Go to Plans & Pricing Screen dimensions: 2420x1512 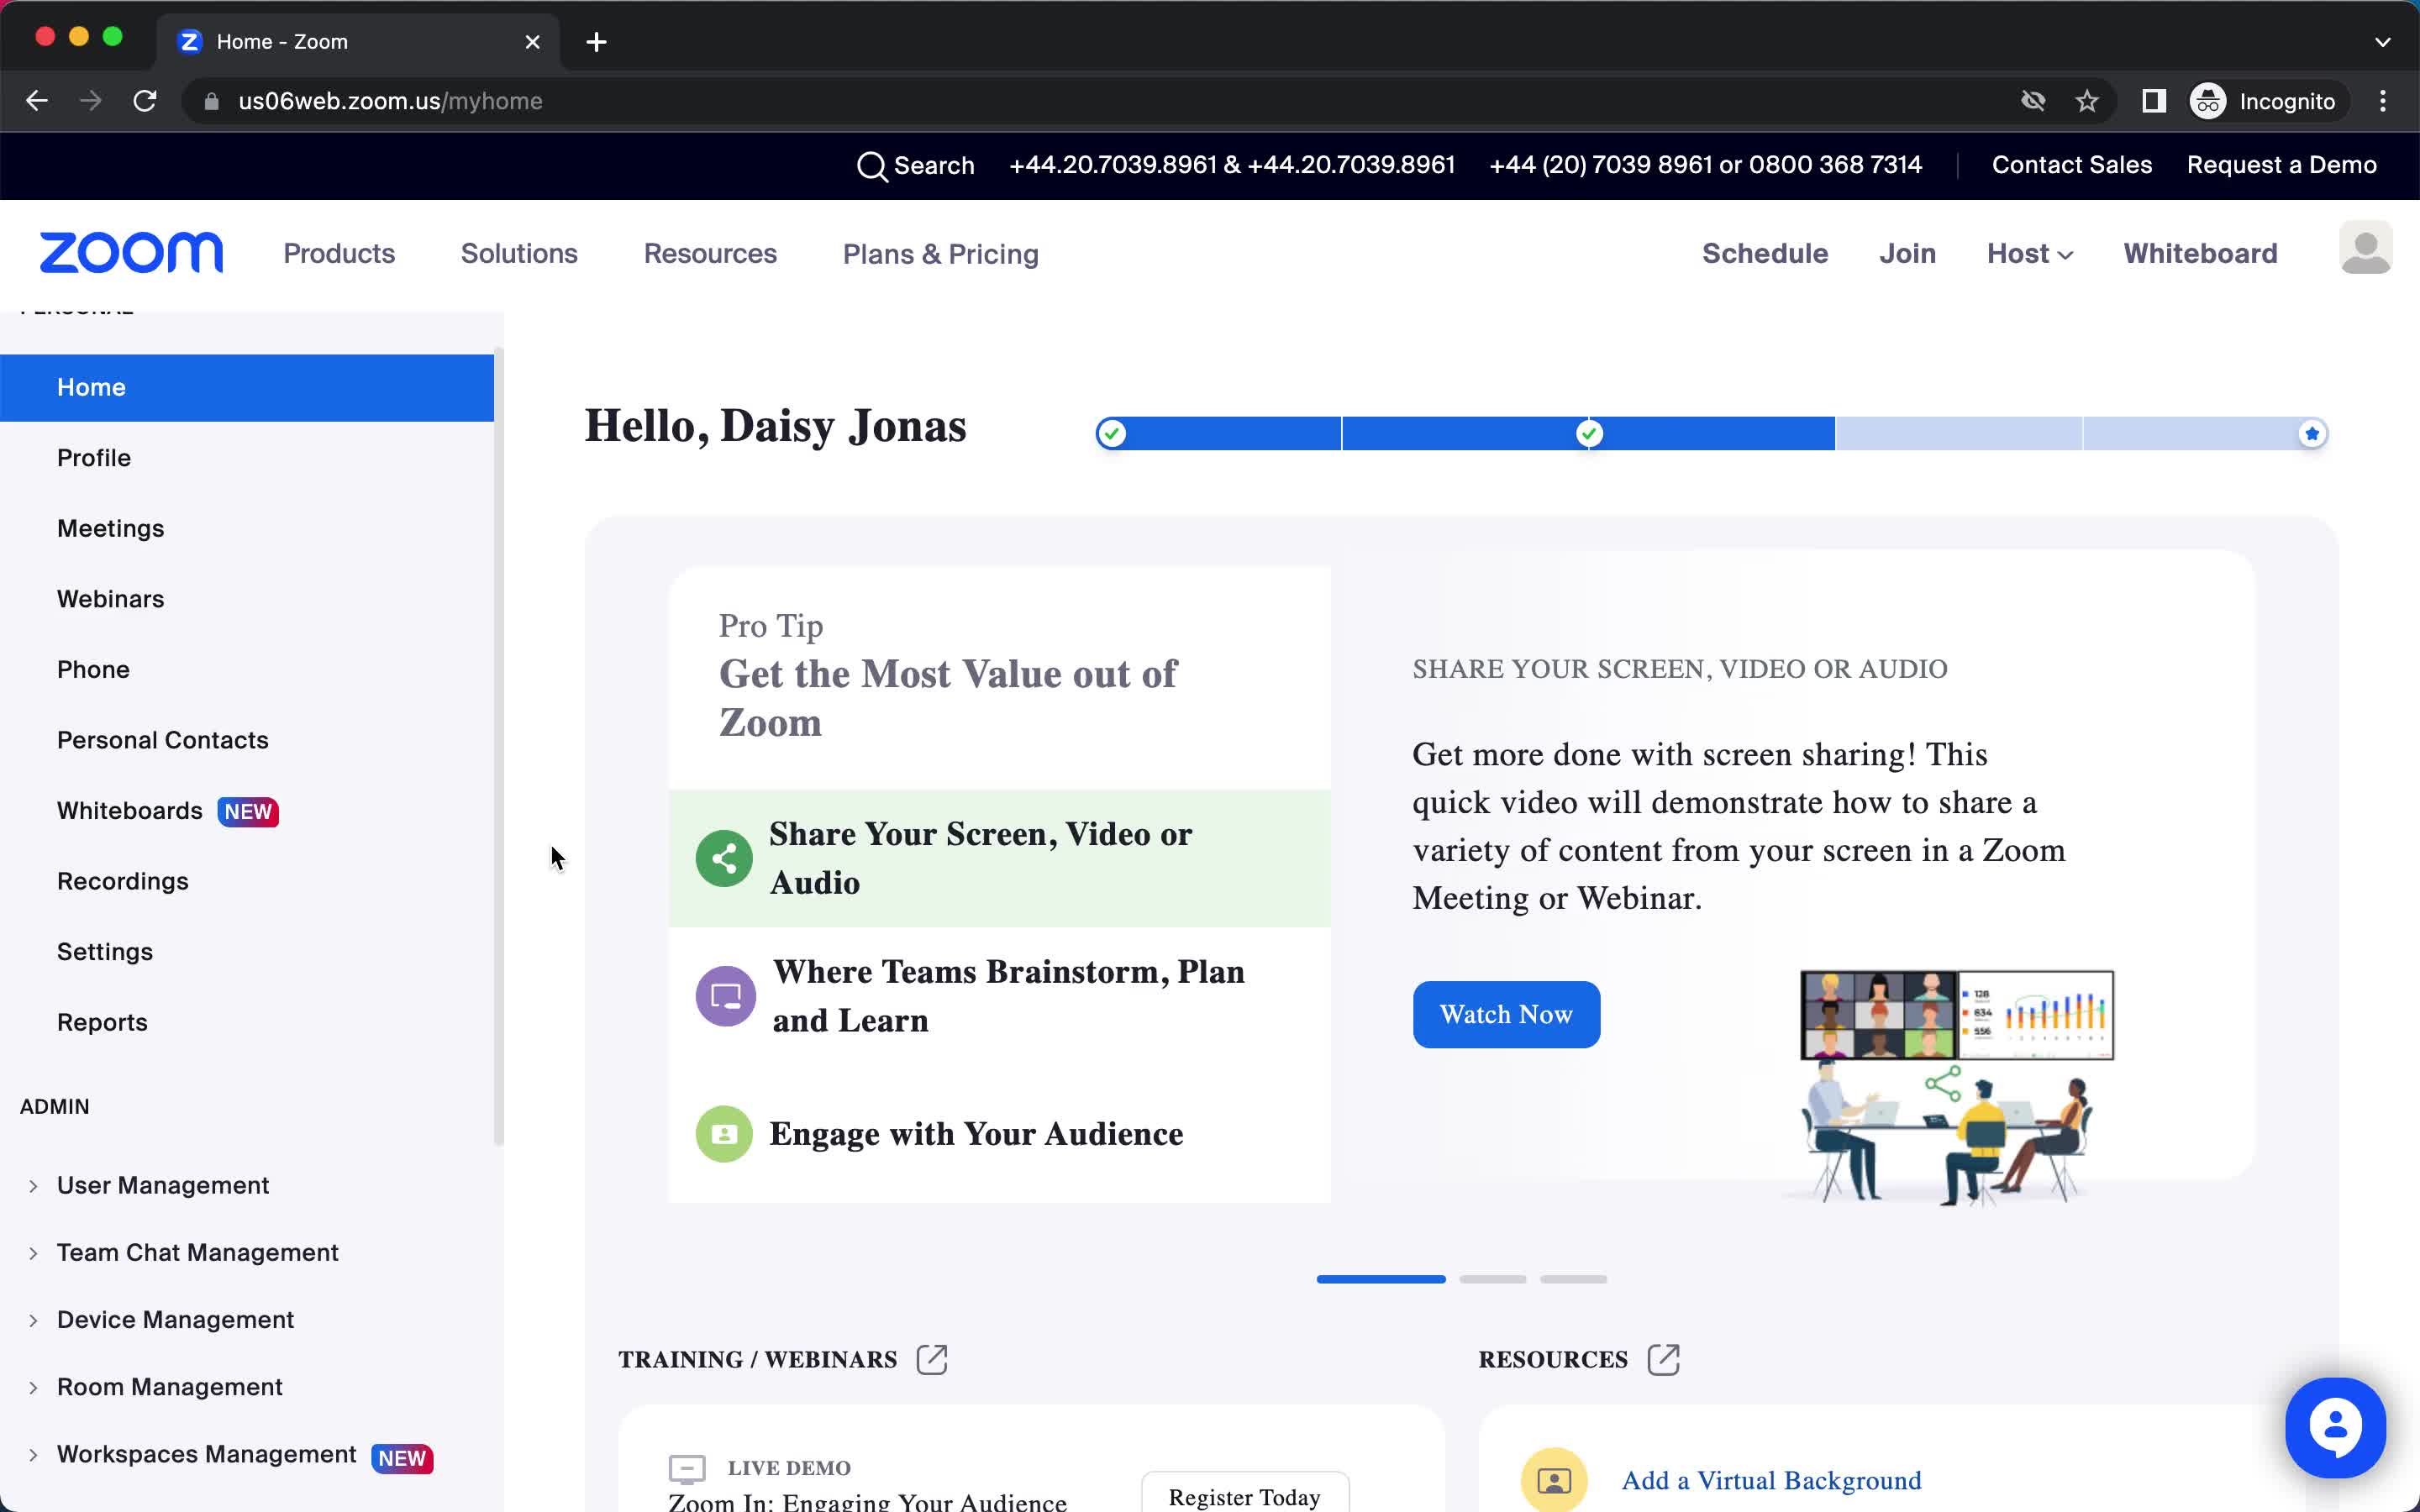coord(941,254)
